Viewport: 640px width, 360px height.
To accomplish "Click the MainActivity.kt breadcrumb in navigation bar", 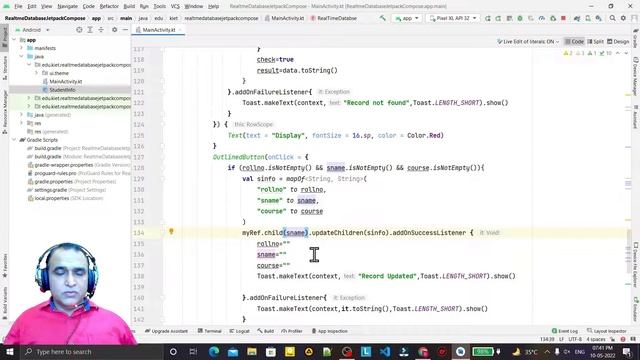I will pos(284,18).
